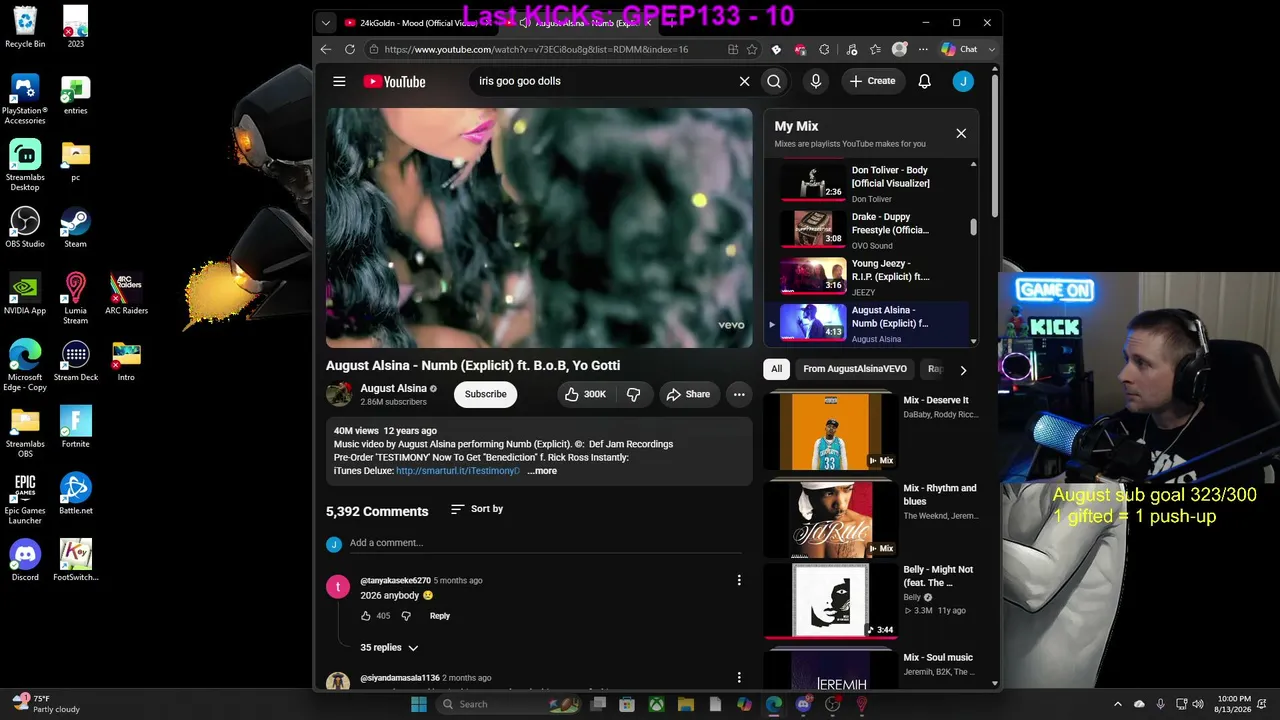Viewport: 1280px width, 720px height.
Task: Open the Fortnite desktop shortcut
Action: click(75, 426)
